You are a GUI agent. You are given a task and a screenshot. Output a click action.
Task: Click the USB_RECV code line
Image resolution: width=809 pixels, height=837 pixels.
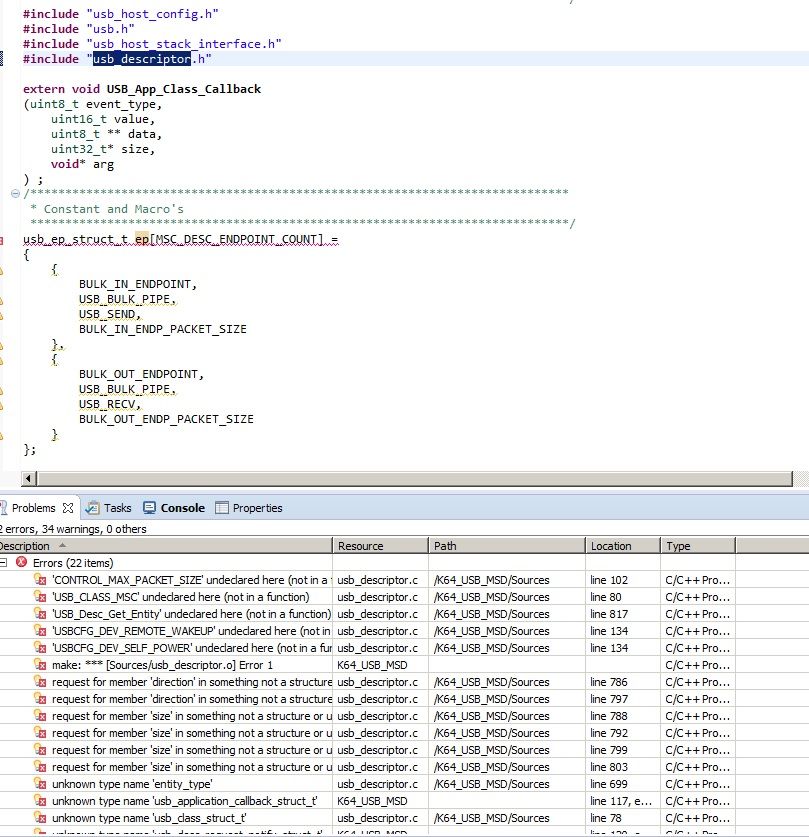[109, 404]
